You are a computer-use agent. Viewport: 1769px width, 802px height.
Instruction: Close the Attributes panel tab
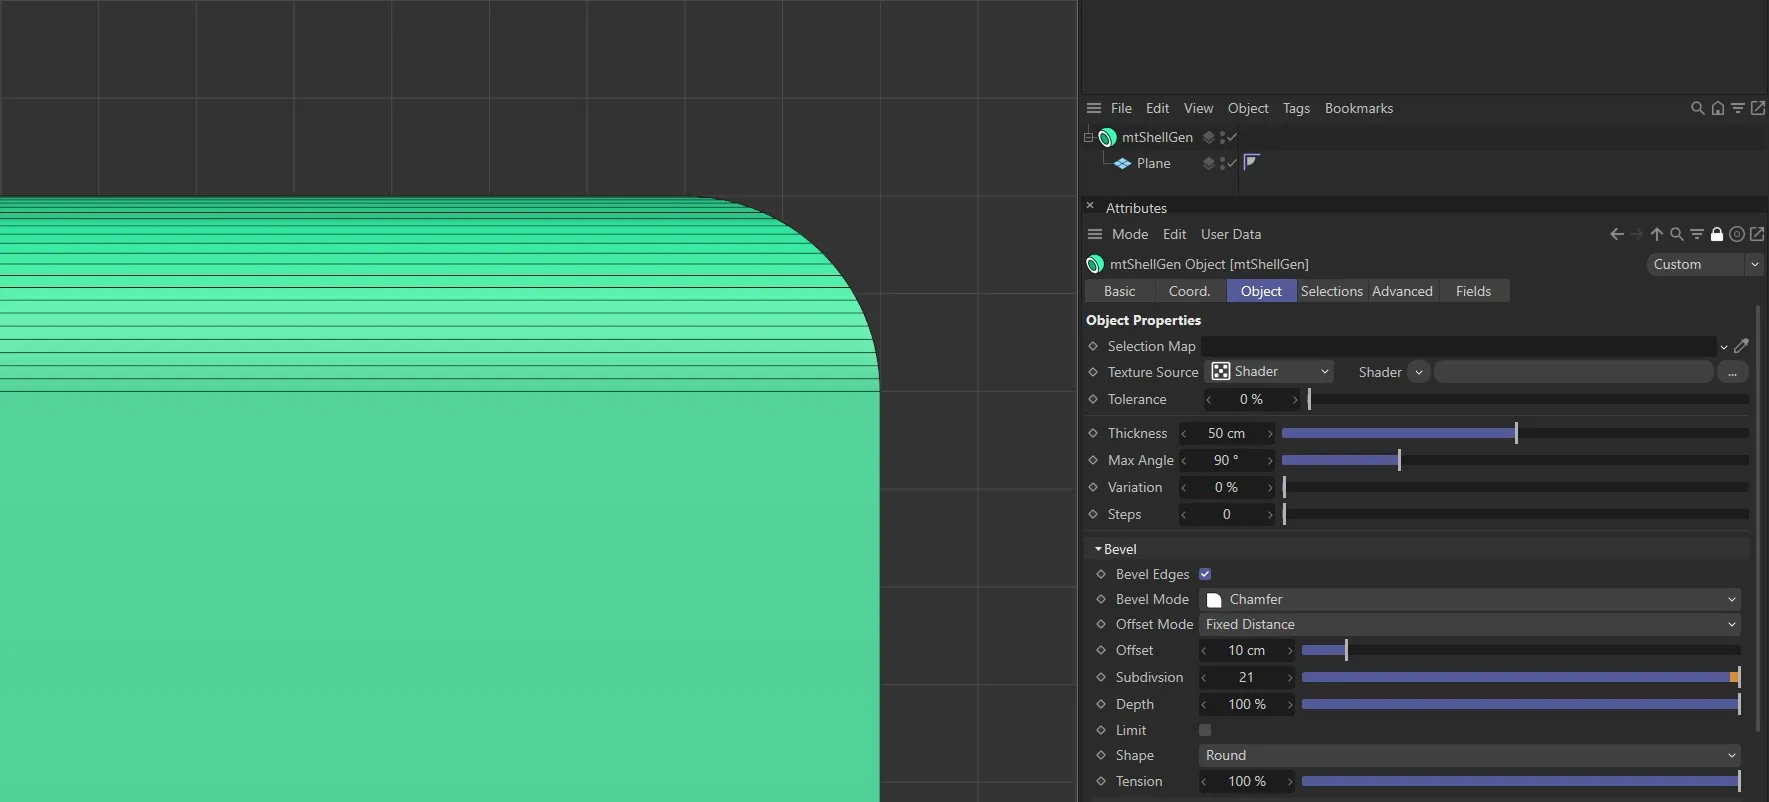click(1090, 205)
